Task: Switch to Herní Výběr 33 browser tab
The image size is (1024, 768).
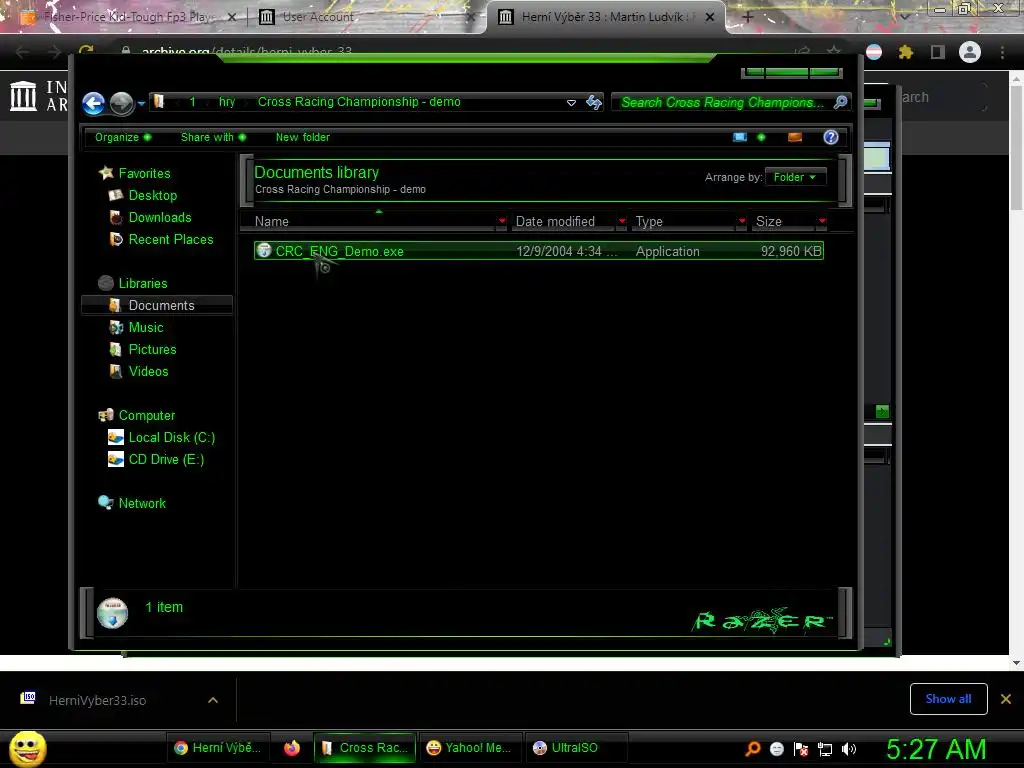Action: pos(602,17)
